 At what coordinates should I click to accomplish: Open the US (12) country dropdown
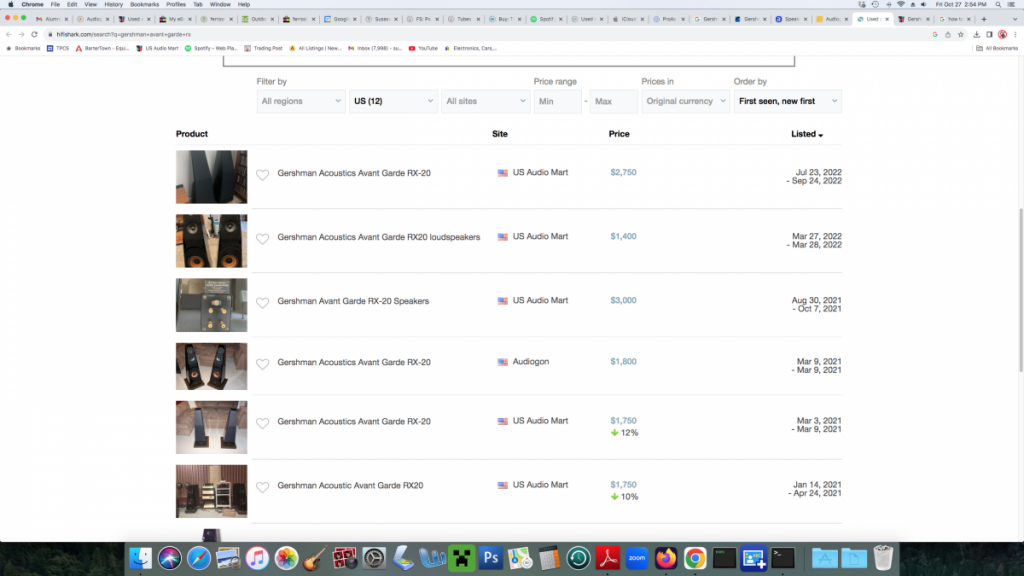pos(393,101)
